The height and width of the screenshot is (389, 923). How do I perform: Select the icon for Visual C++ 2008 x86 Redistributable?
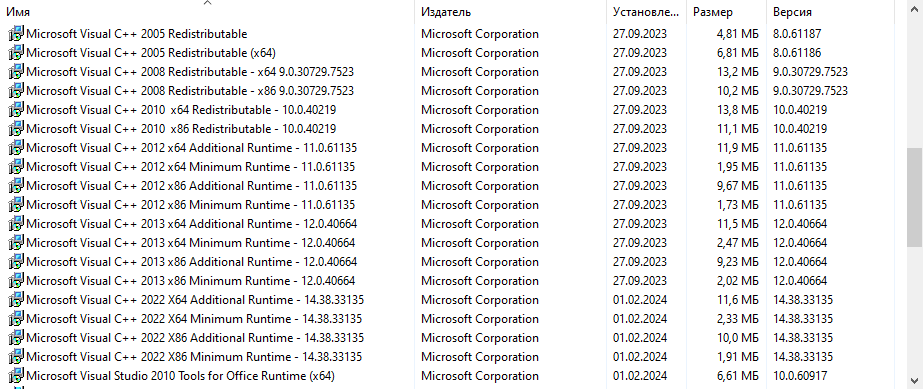pyautogui.click(x=16, y=91)
